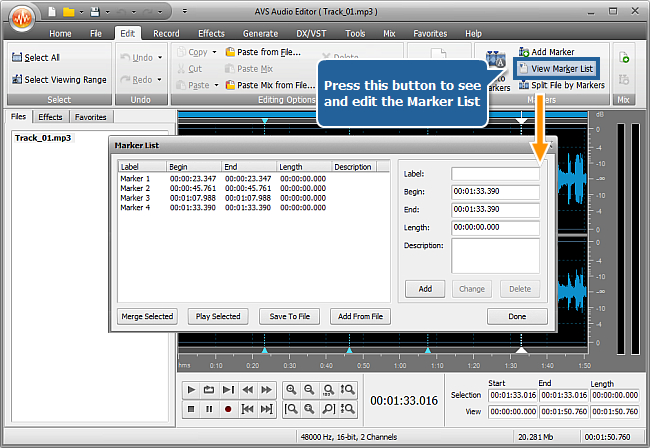
Task: Click the Fast Forward button
Action: coord(266,390)
